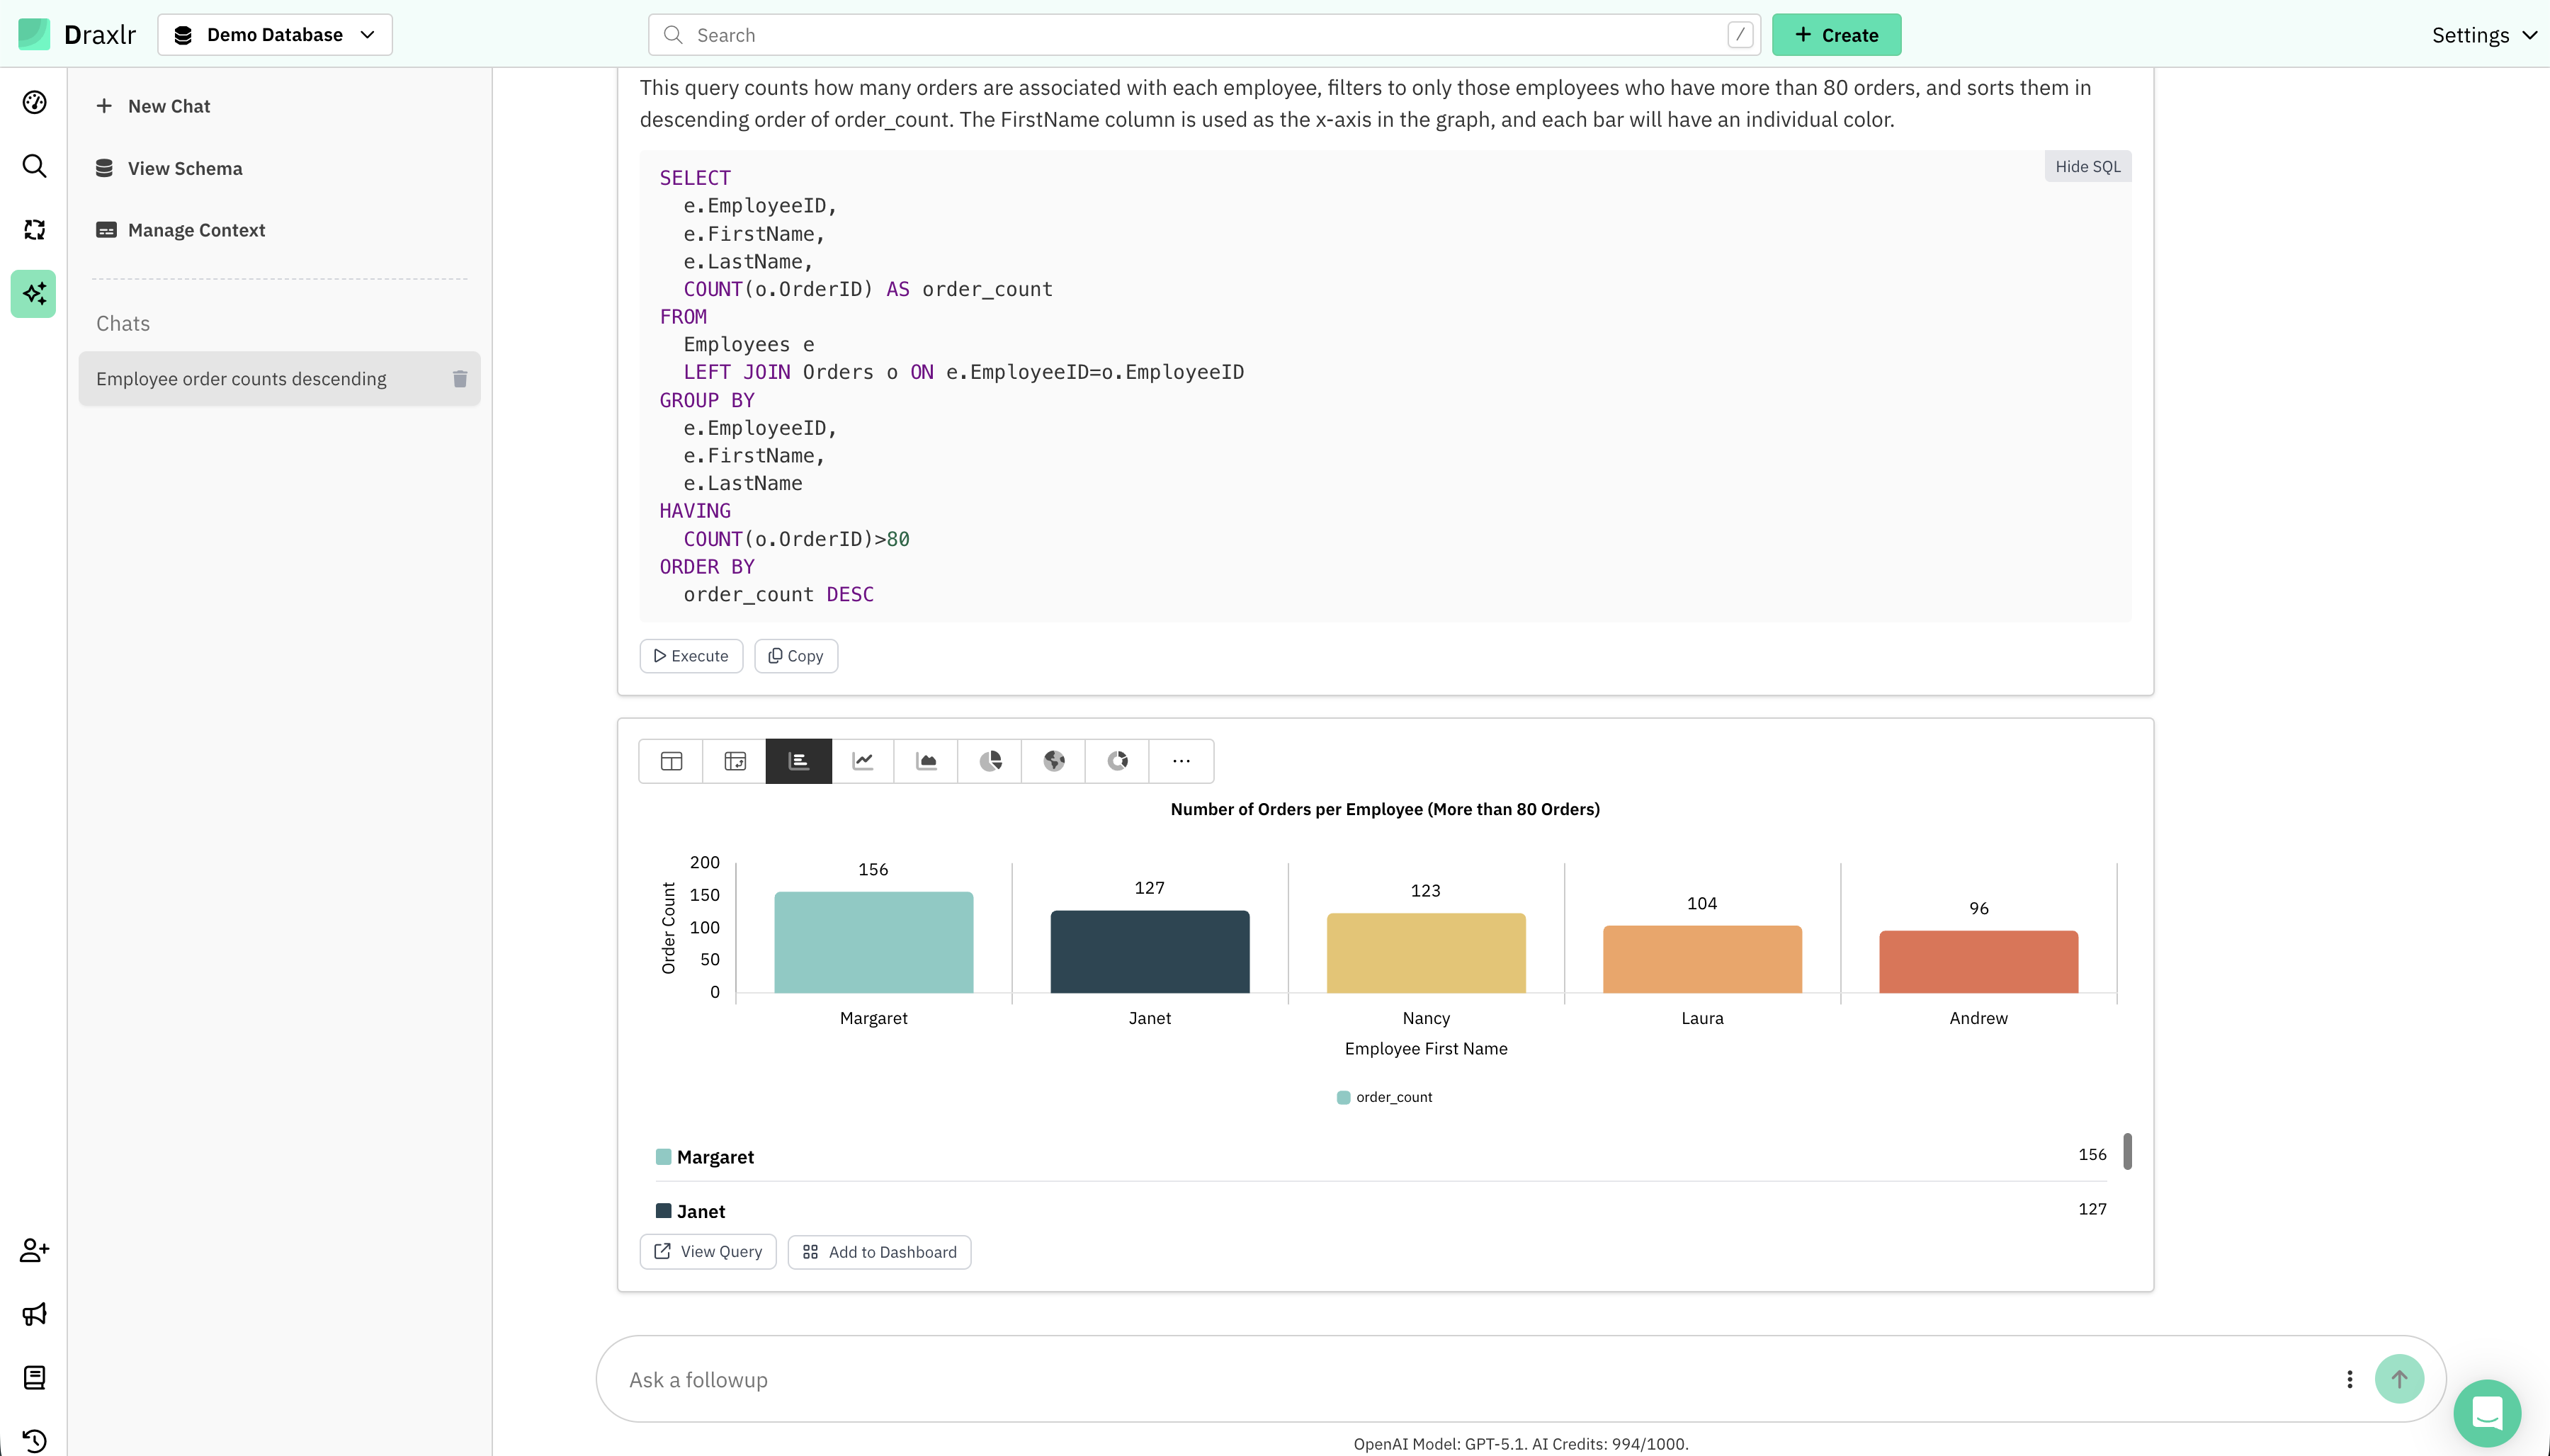This screenshot has width=2550, height=1456.
Task: Click the Execute SQL button
Action: point(691,656)
